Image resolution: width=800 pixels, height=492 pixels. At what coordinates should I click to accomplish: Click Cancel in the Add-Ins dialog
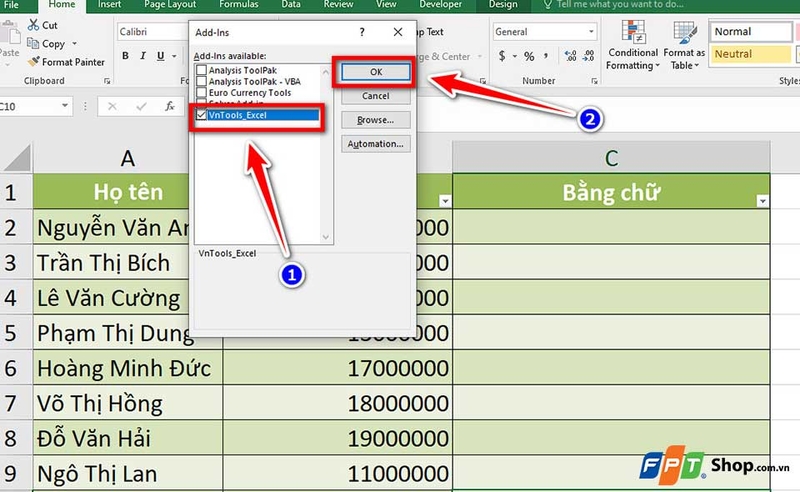[376, 96]
